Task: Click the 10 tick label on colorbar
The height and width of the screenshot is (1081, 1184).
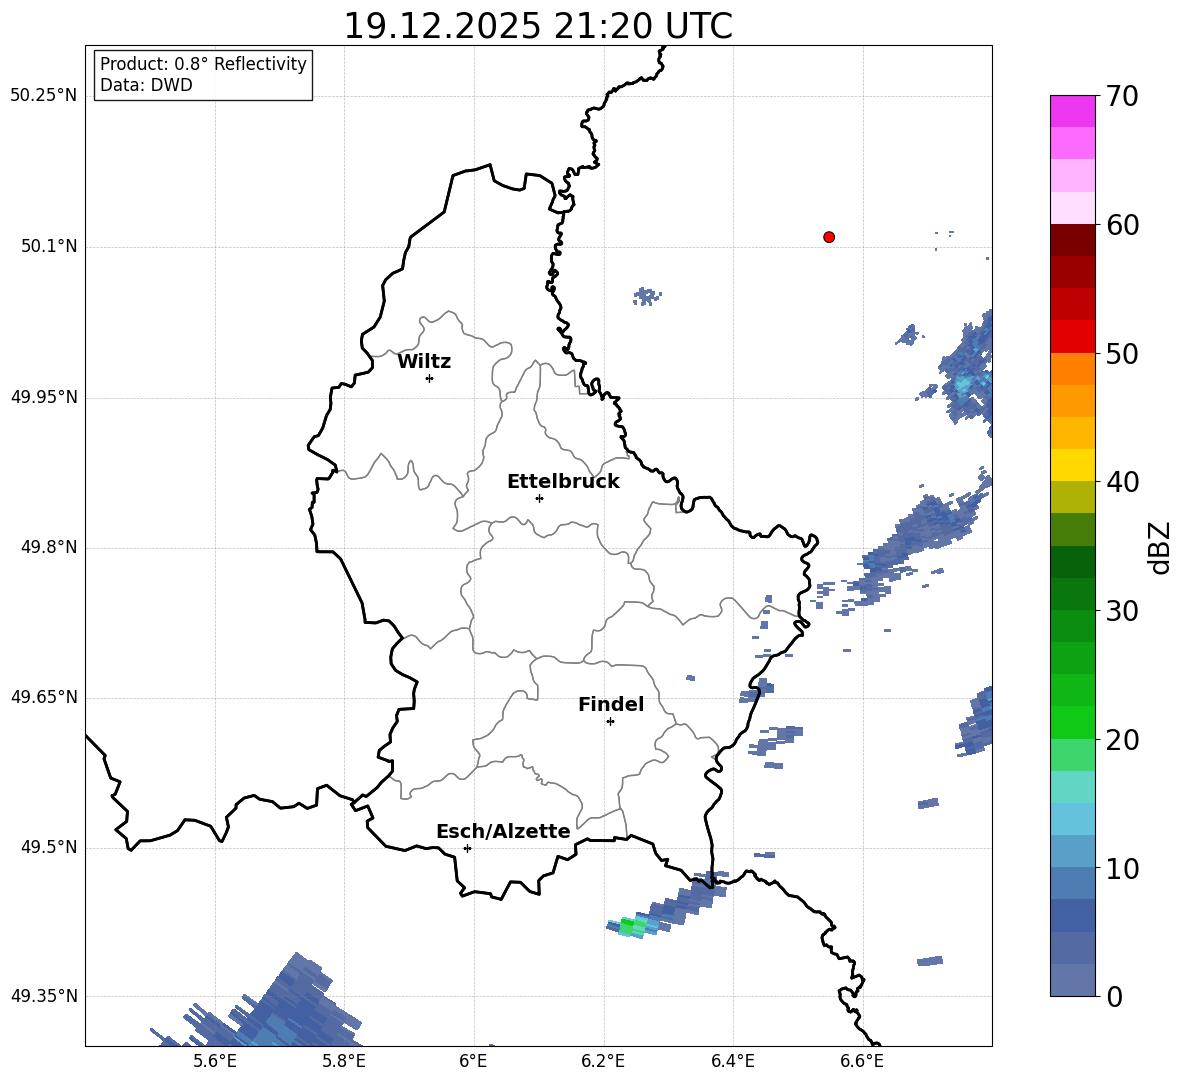Action: pos(1122,868)
